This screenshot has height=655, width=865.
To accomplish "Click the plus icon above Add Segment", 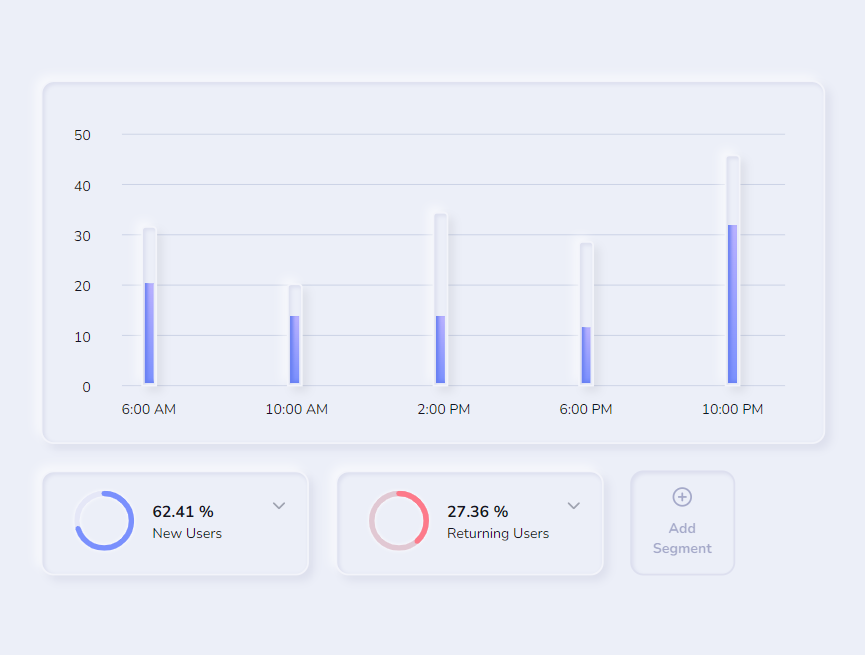I will point(682,497).
